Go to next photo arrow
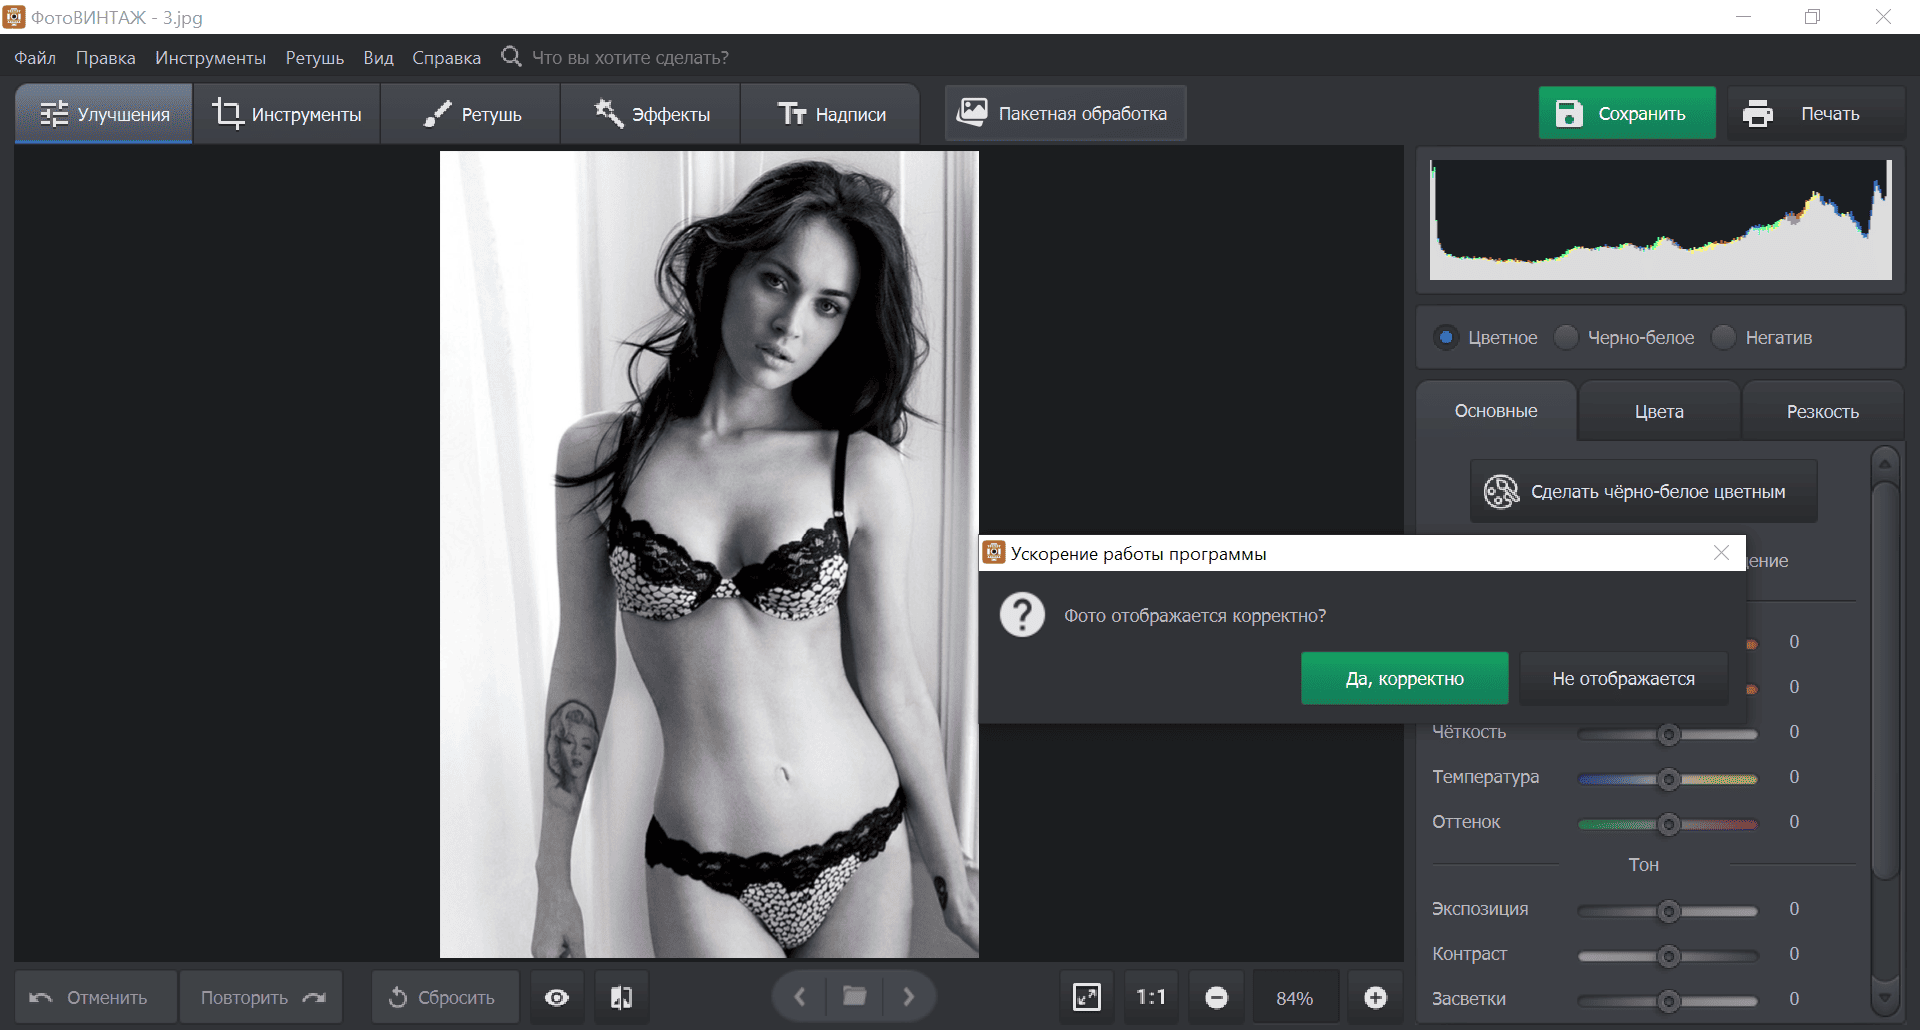This screenshot has width=1920, height=1030. [908, 996]
